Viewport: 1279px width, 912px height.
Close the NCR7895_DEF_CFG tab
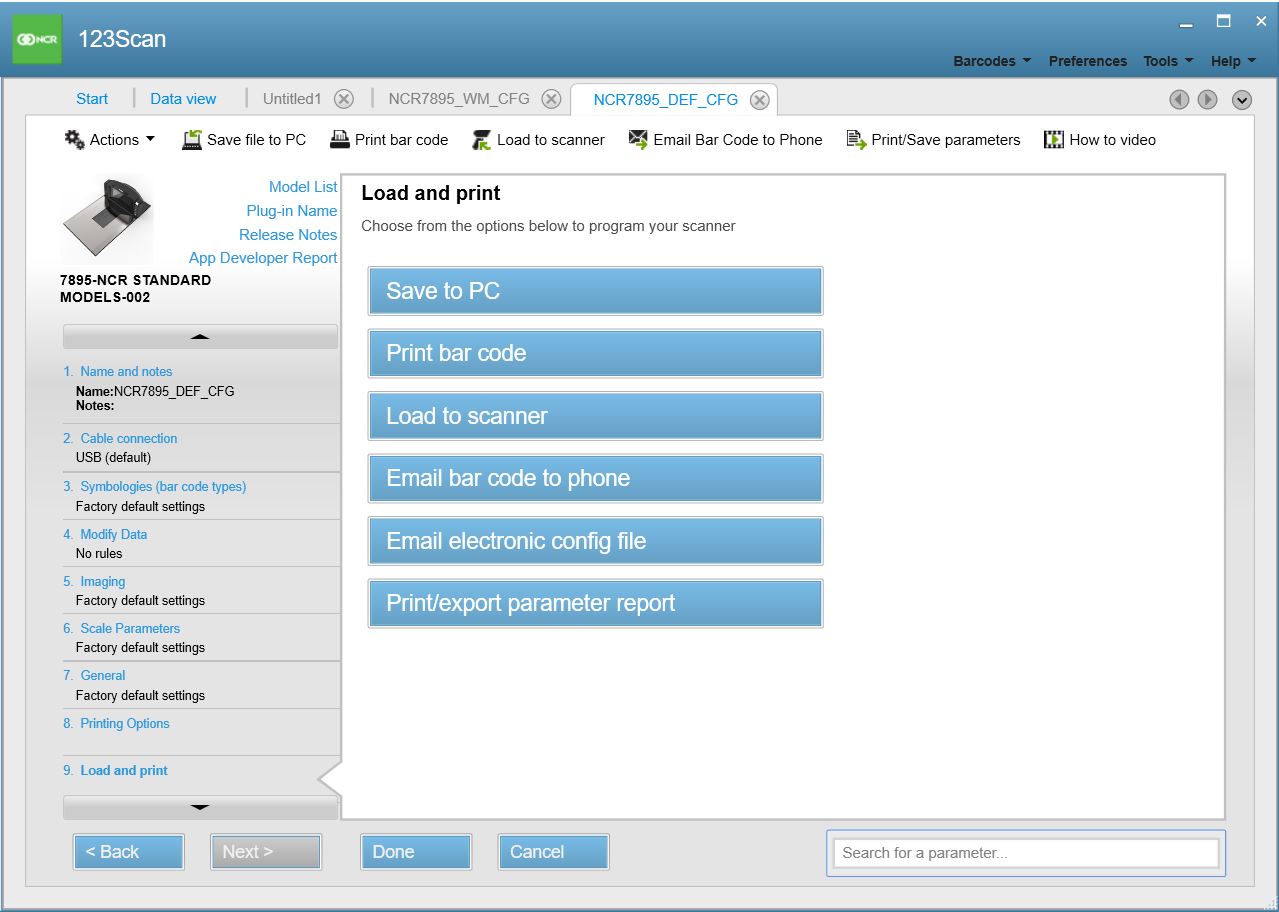[x=760, y=100]
